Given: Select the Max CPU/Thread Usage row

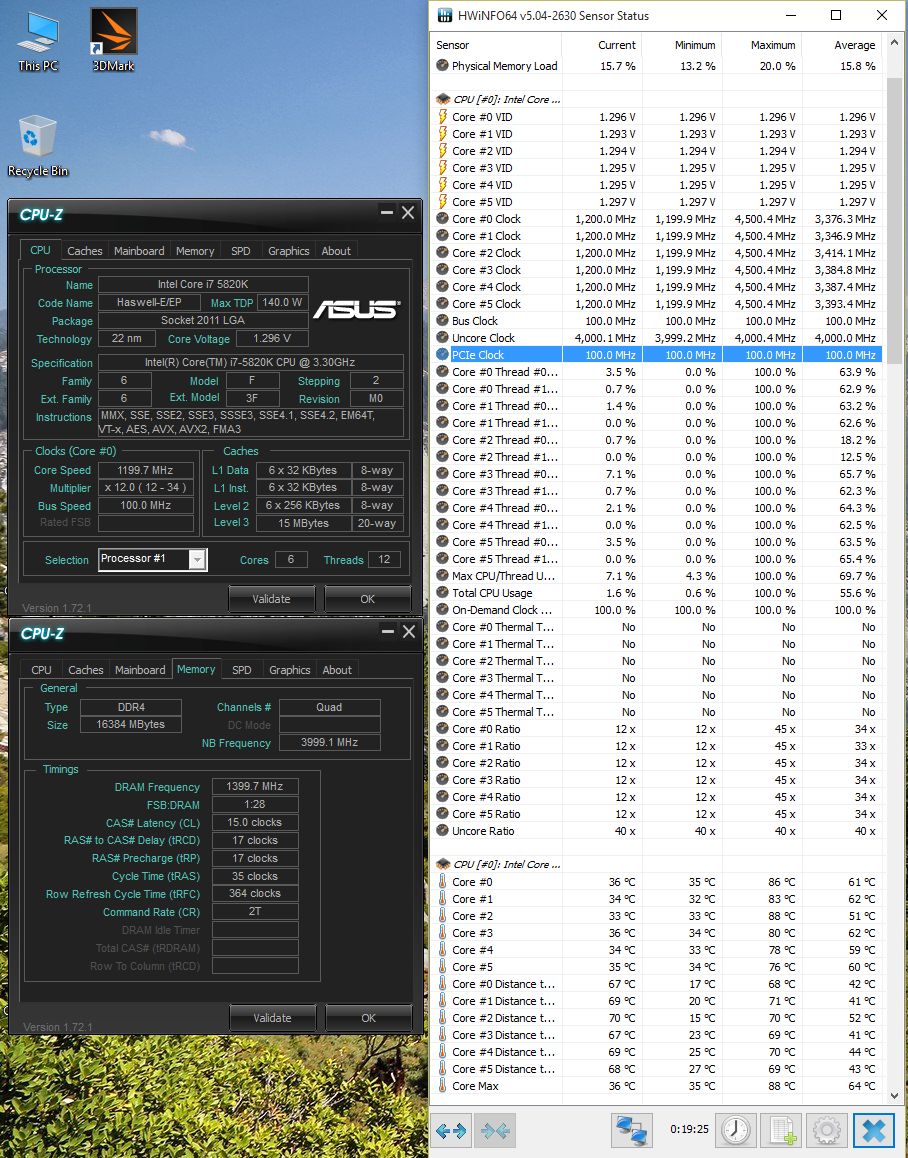Looking at the screenshot, I should coord(656,575).
